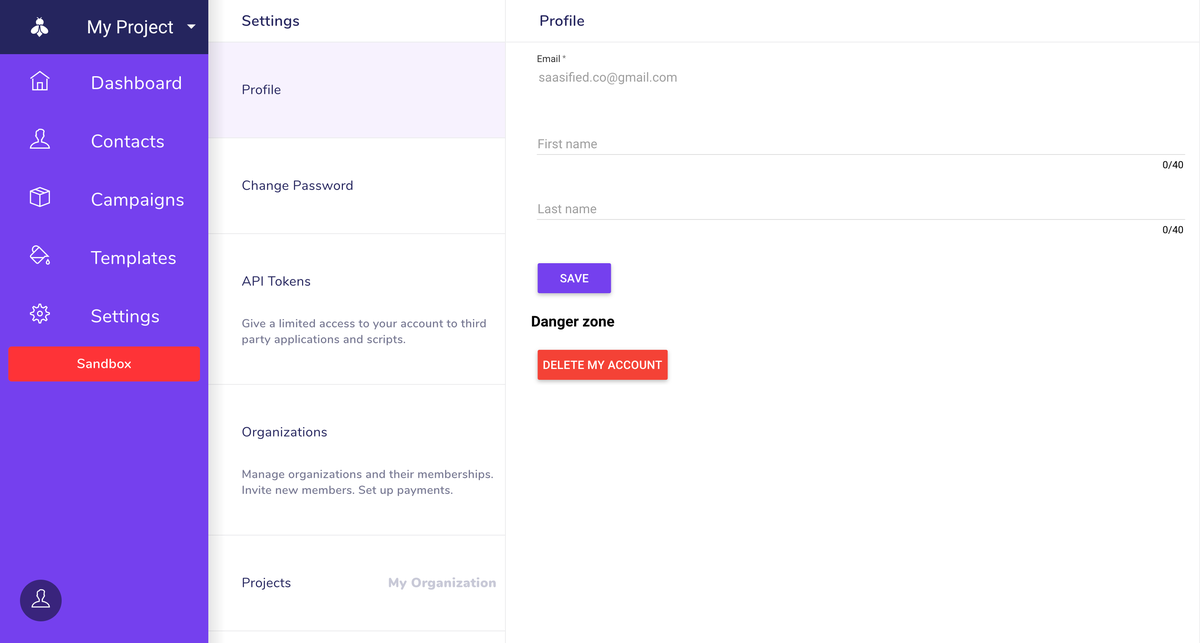Screen dimensions: 1200x643
Task: Open the Profile settings section
Action: (261, 90)
